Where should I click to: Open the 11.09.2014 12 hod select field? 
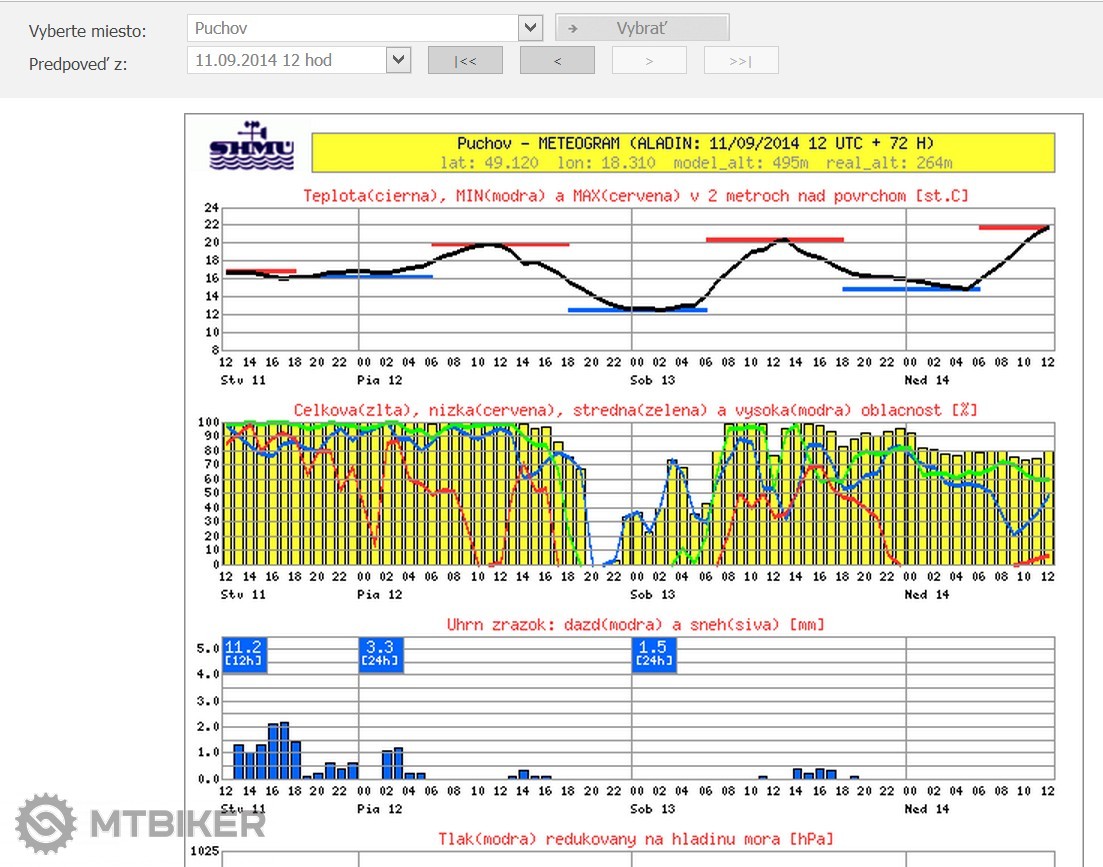pyautogui.click(x=286, y=60)
